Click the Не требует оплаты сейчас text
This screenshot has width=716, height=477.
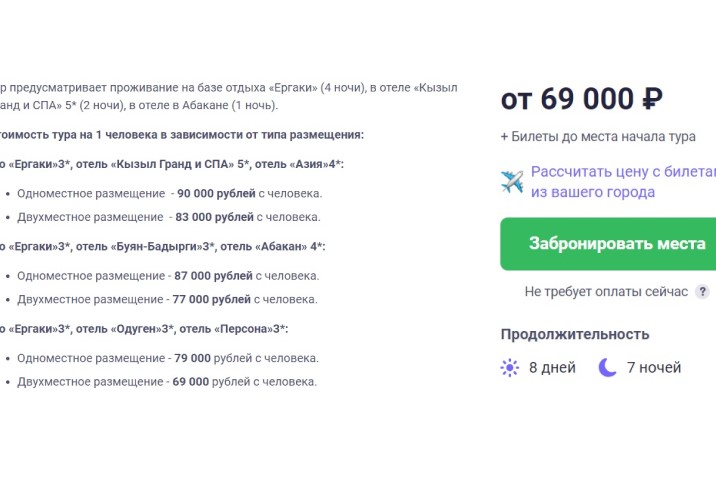pos(606,291)
